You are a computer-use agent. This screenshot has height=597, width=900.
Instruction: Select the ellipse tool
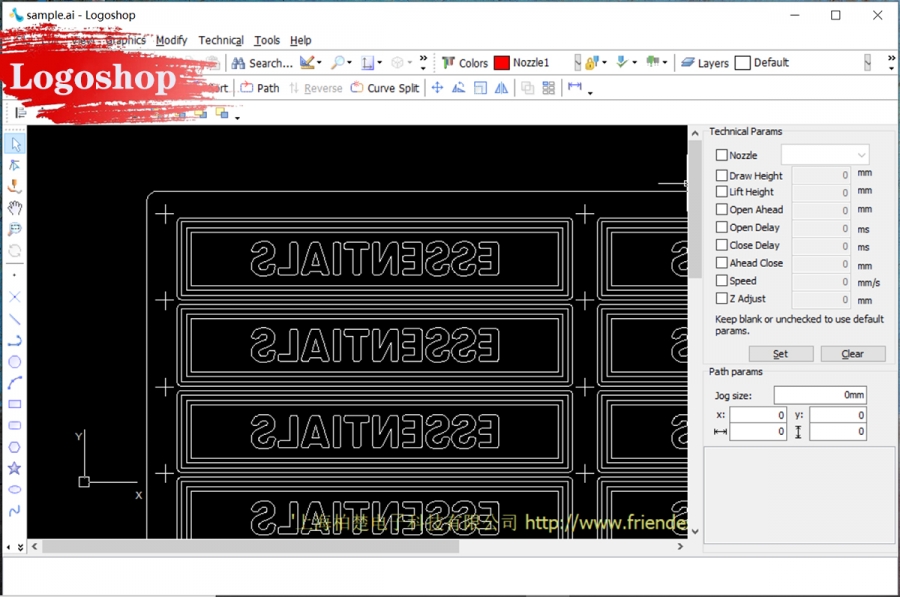click(x=15, y=490)
